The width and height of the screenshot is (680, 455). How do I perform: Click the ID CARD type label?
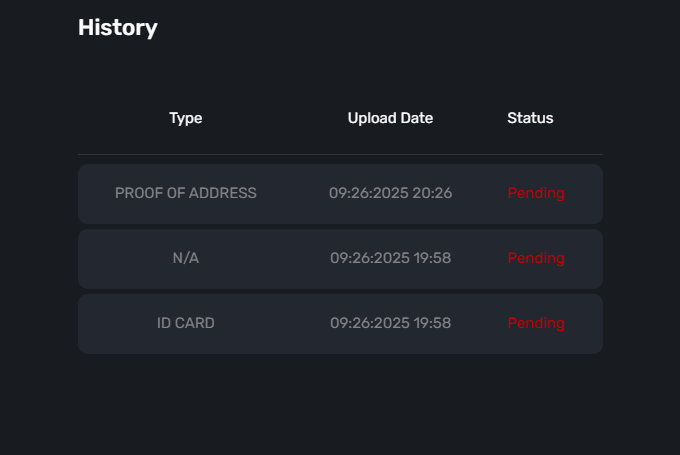coord(186,323)
